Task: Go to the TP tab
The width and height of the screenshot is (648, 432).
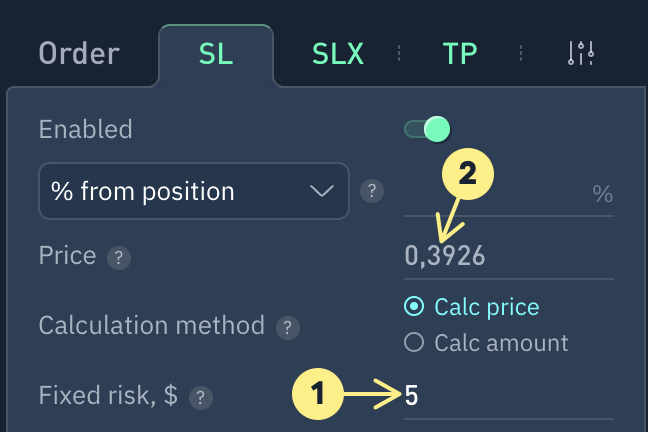Action: (x=459, y=53)
